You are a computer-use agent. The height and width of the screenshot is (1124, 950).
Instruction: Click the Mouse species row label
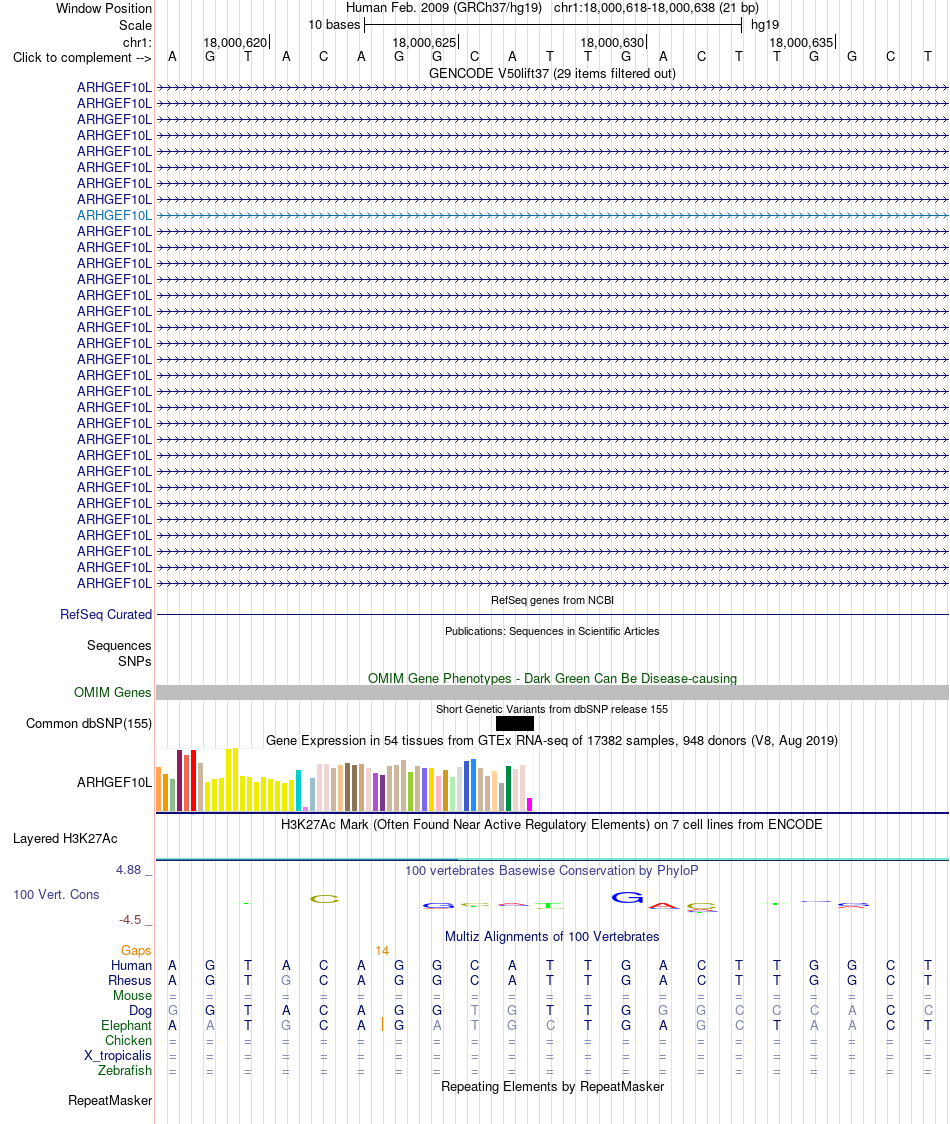pyautogui.click(x=133, y=995)
